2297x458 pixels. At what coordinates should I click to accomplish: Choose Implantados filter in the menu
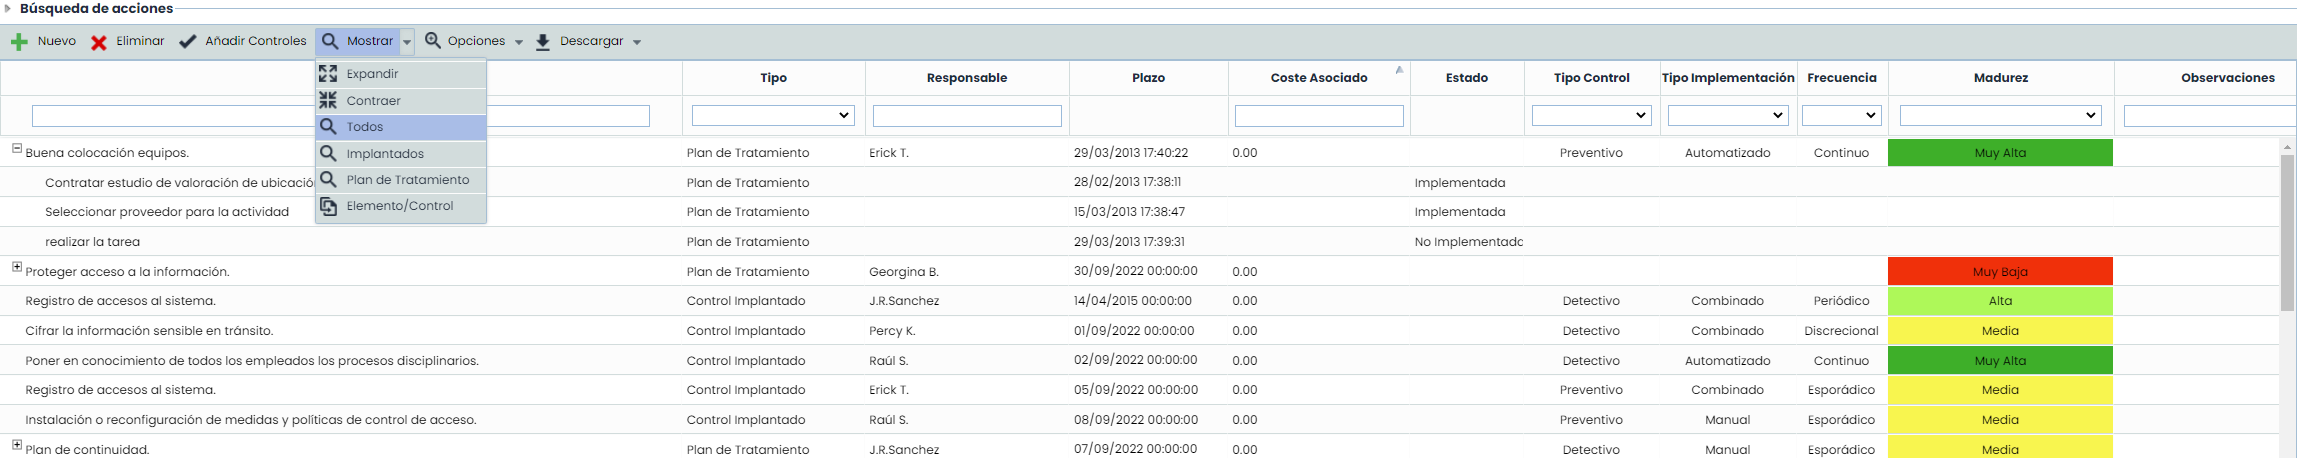(385, 154)
